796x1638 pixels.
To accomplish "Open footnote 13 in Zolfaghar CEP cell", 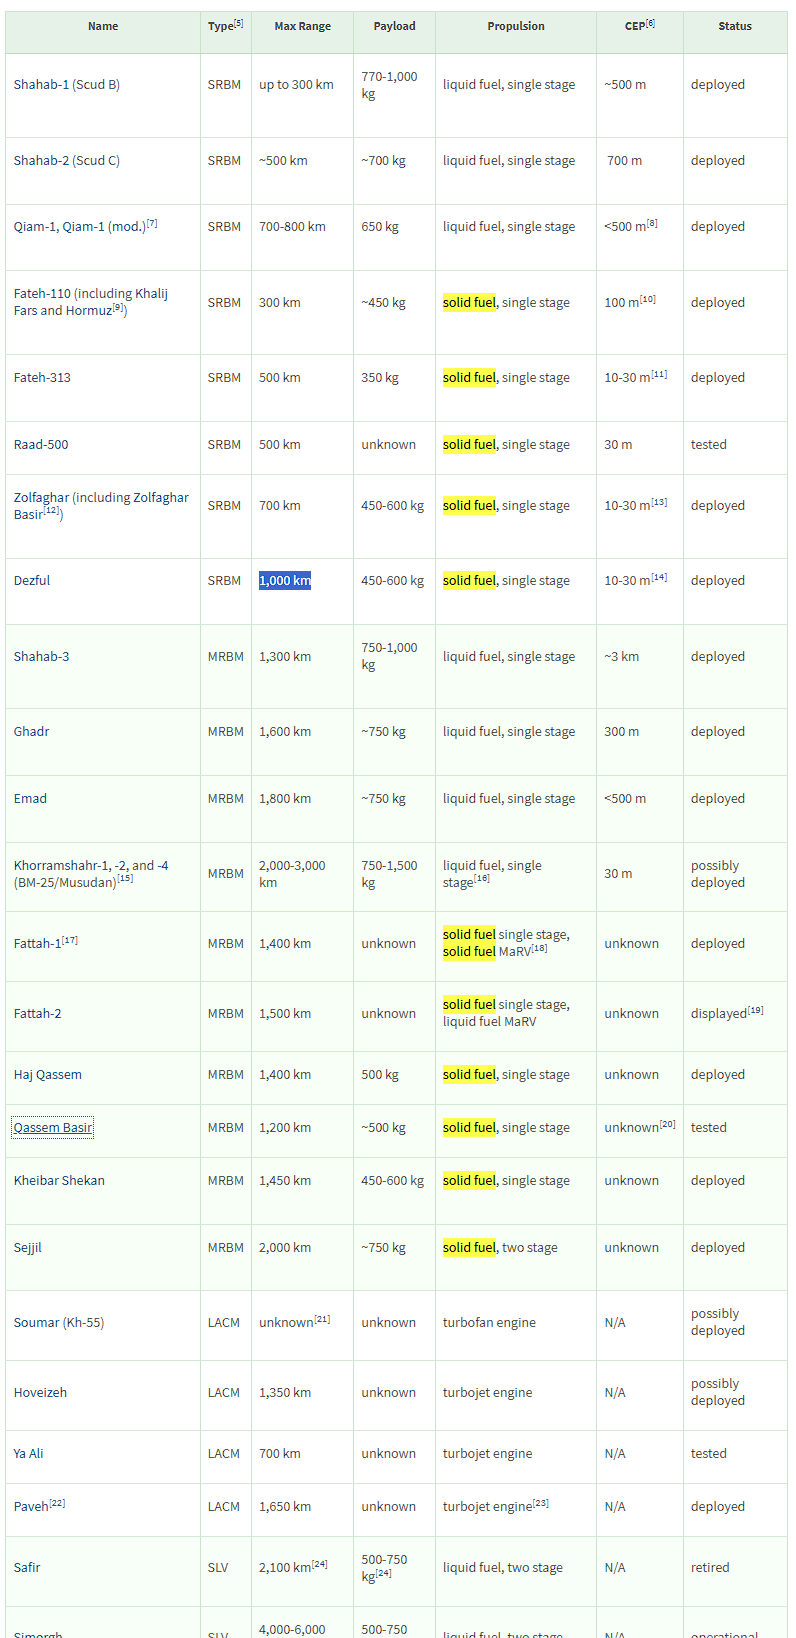I will pos(659,502).
